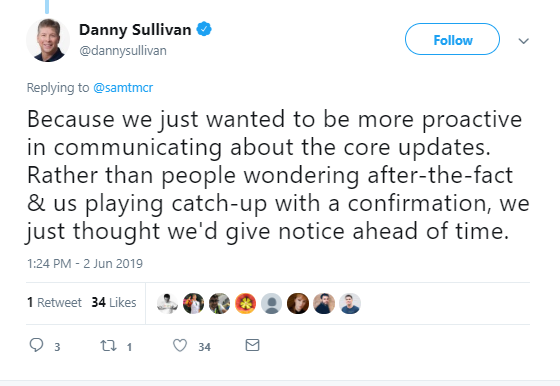Click the blue verified badge
560x386 pixels.
(204, 29)
